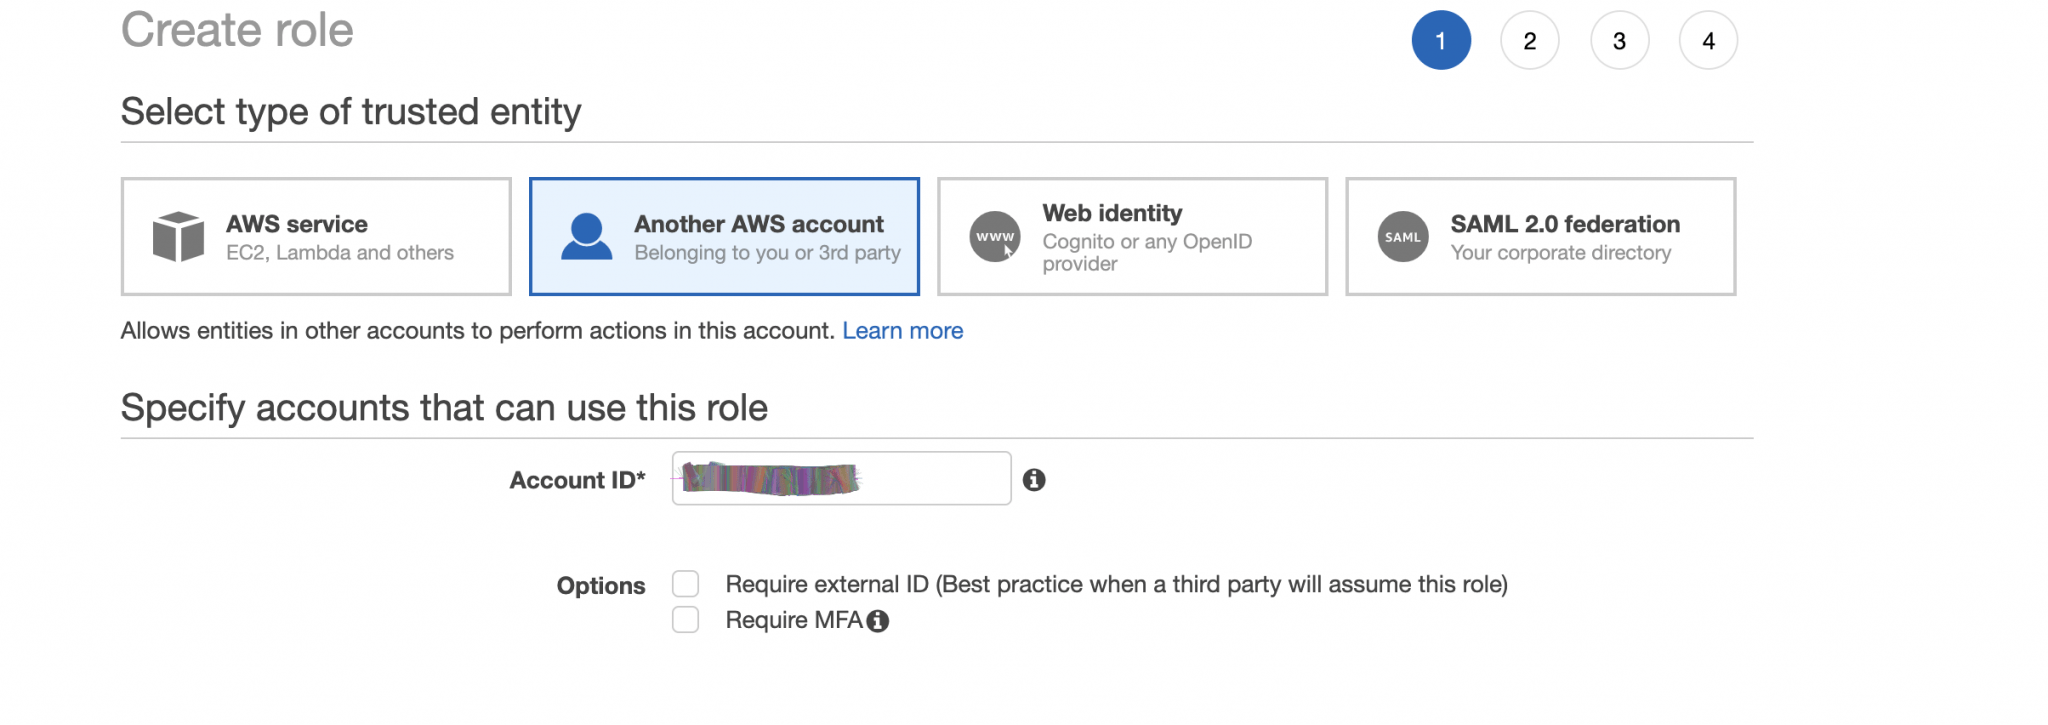This screenshot has height=725, width=2048.
Task: Click the gray SAML circle icon
Action: click(1401, 236)
